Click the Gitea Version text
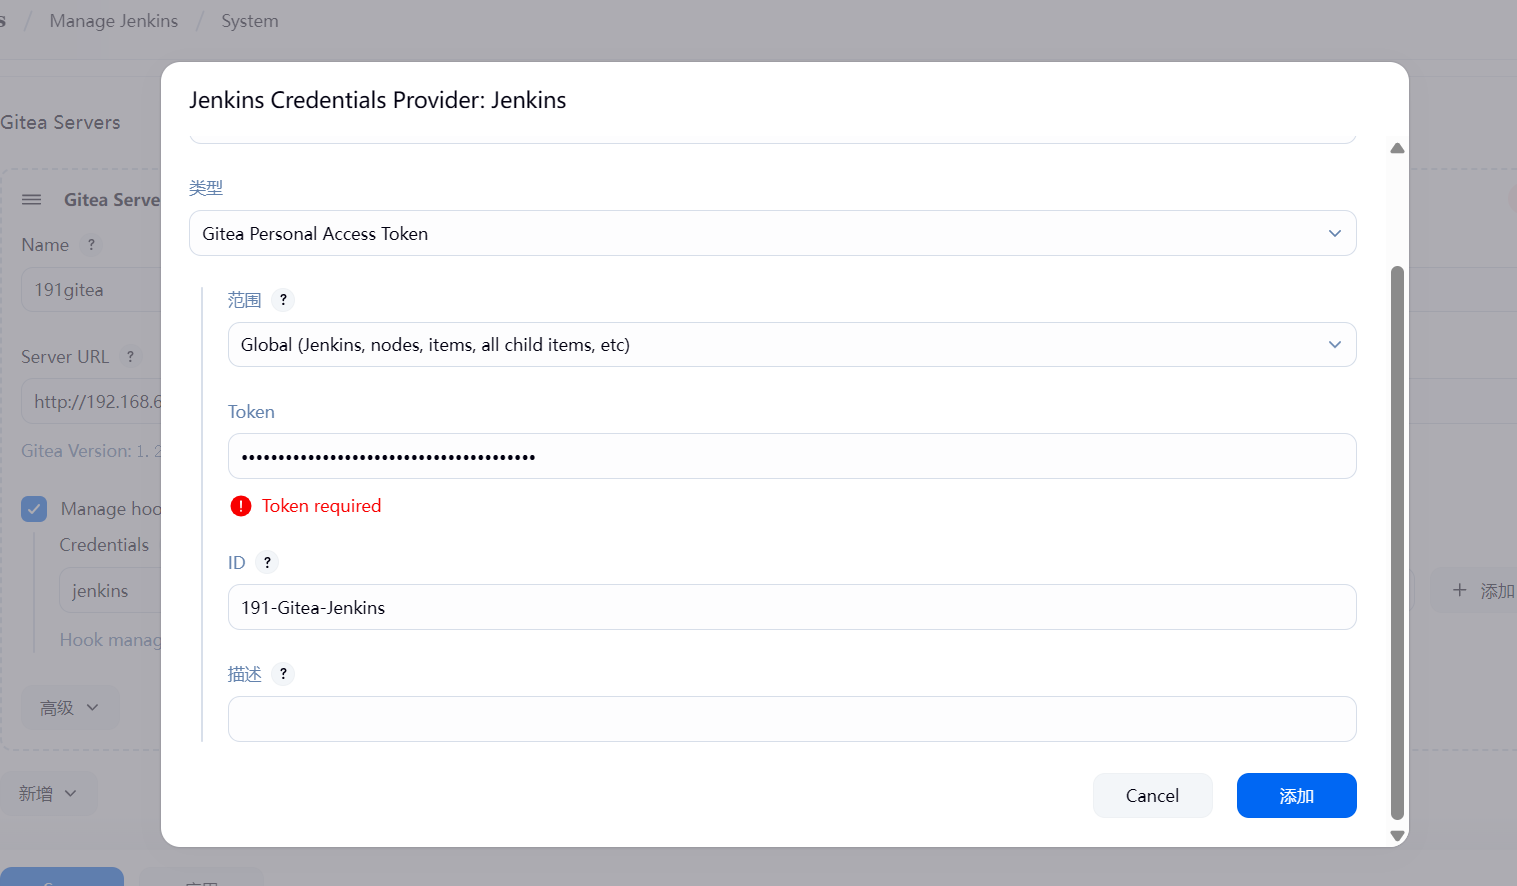This screenshot has height=886, width=1517. [91, 451]
